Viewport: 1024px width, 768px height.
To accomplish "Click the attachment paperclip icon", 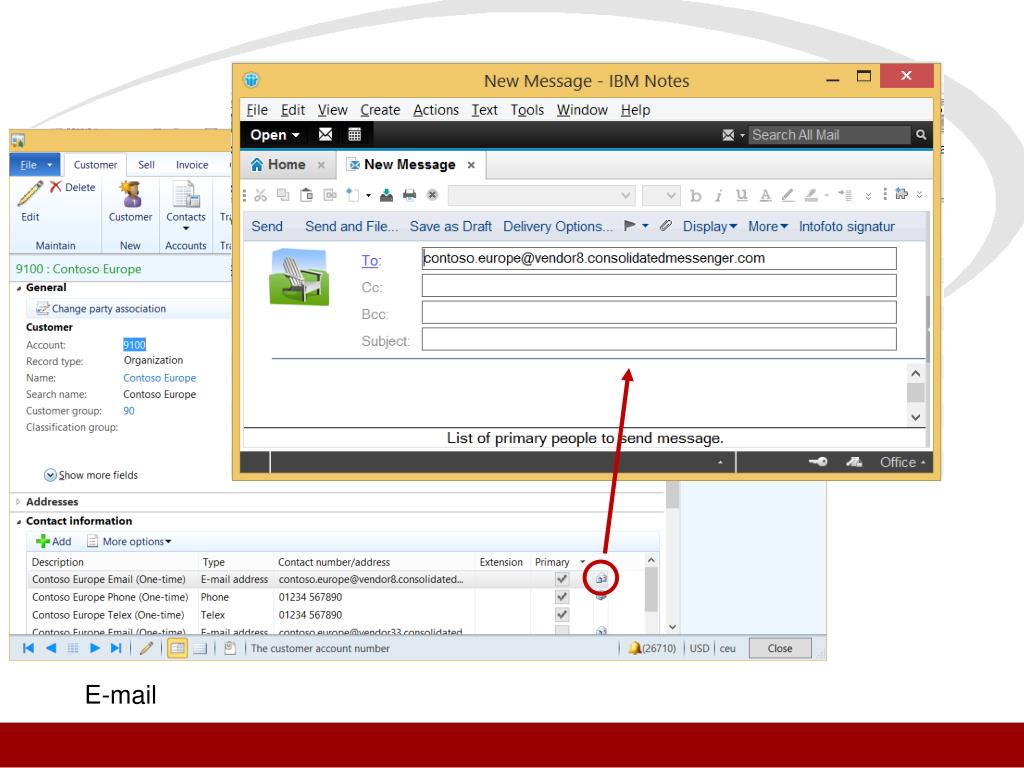I will [665, 225].
